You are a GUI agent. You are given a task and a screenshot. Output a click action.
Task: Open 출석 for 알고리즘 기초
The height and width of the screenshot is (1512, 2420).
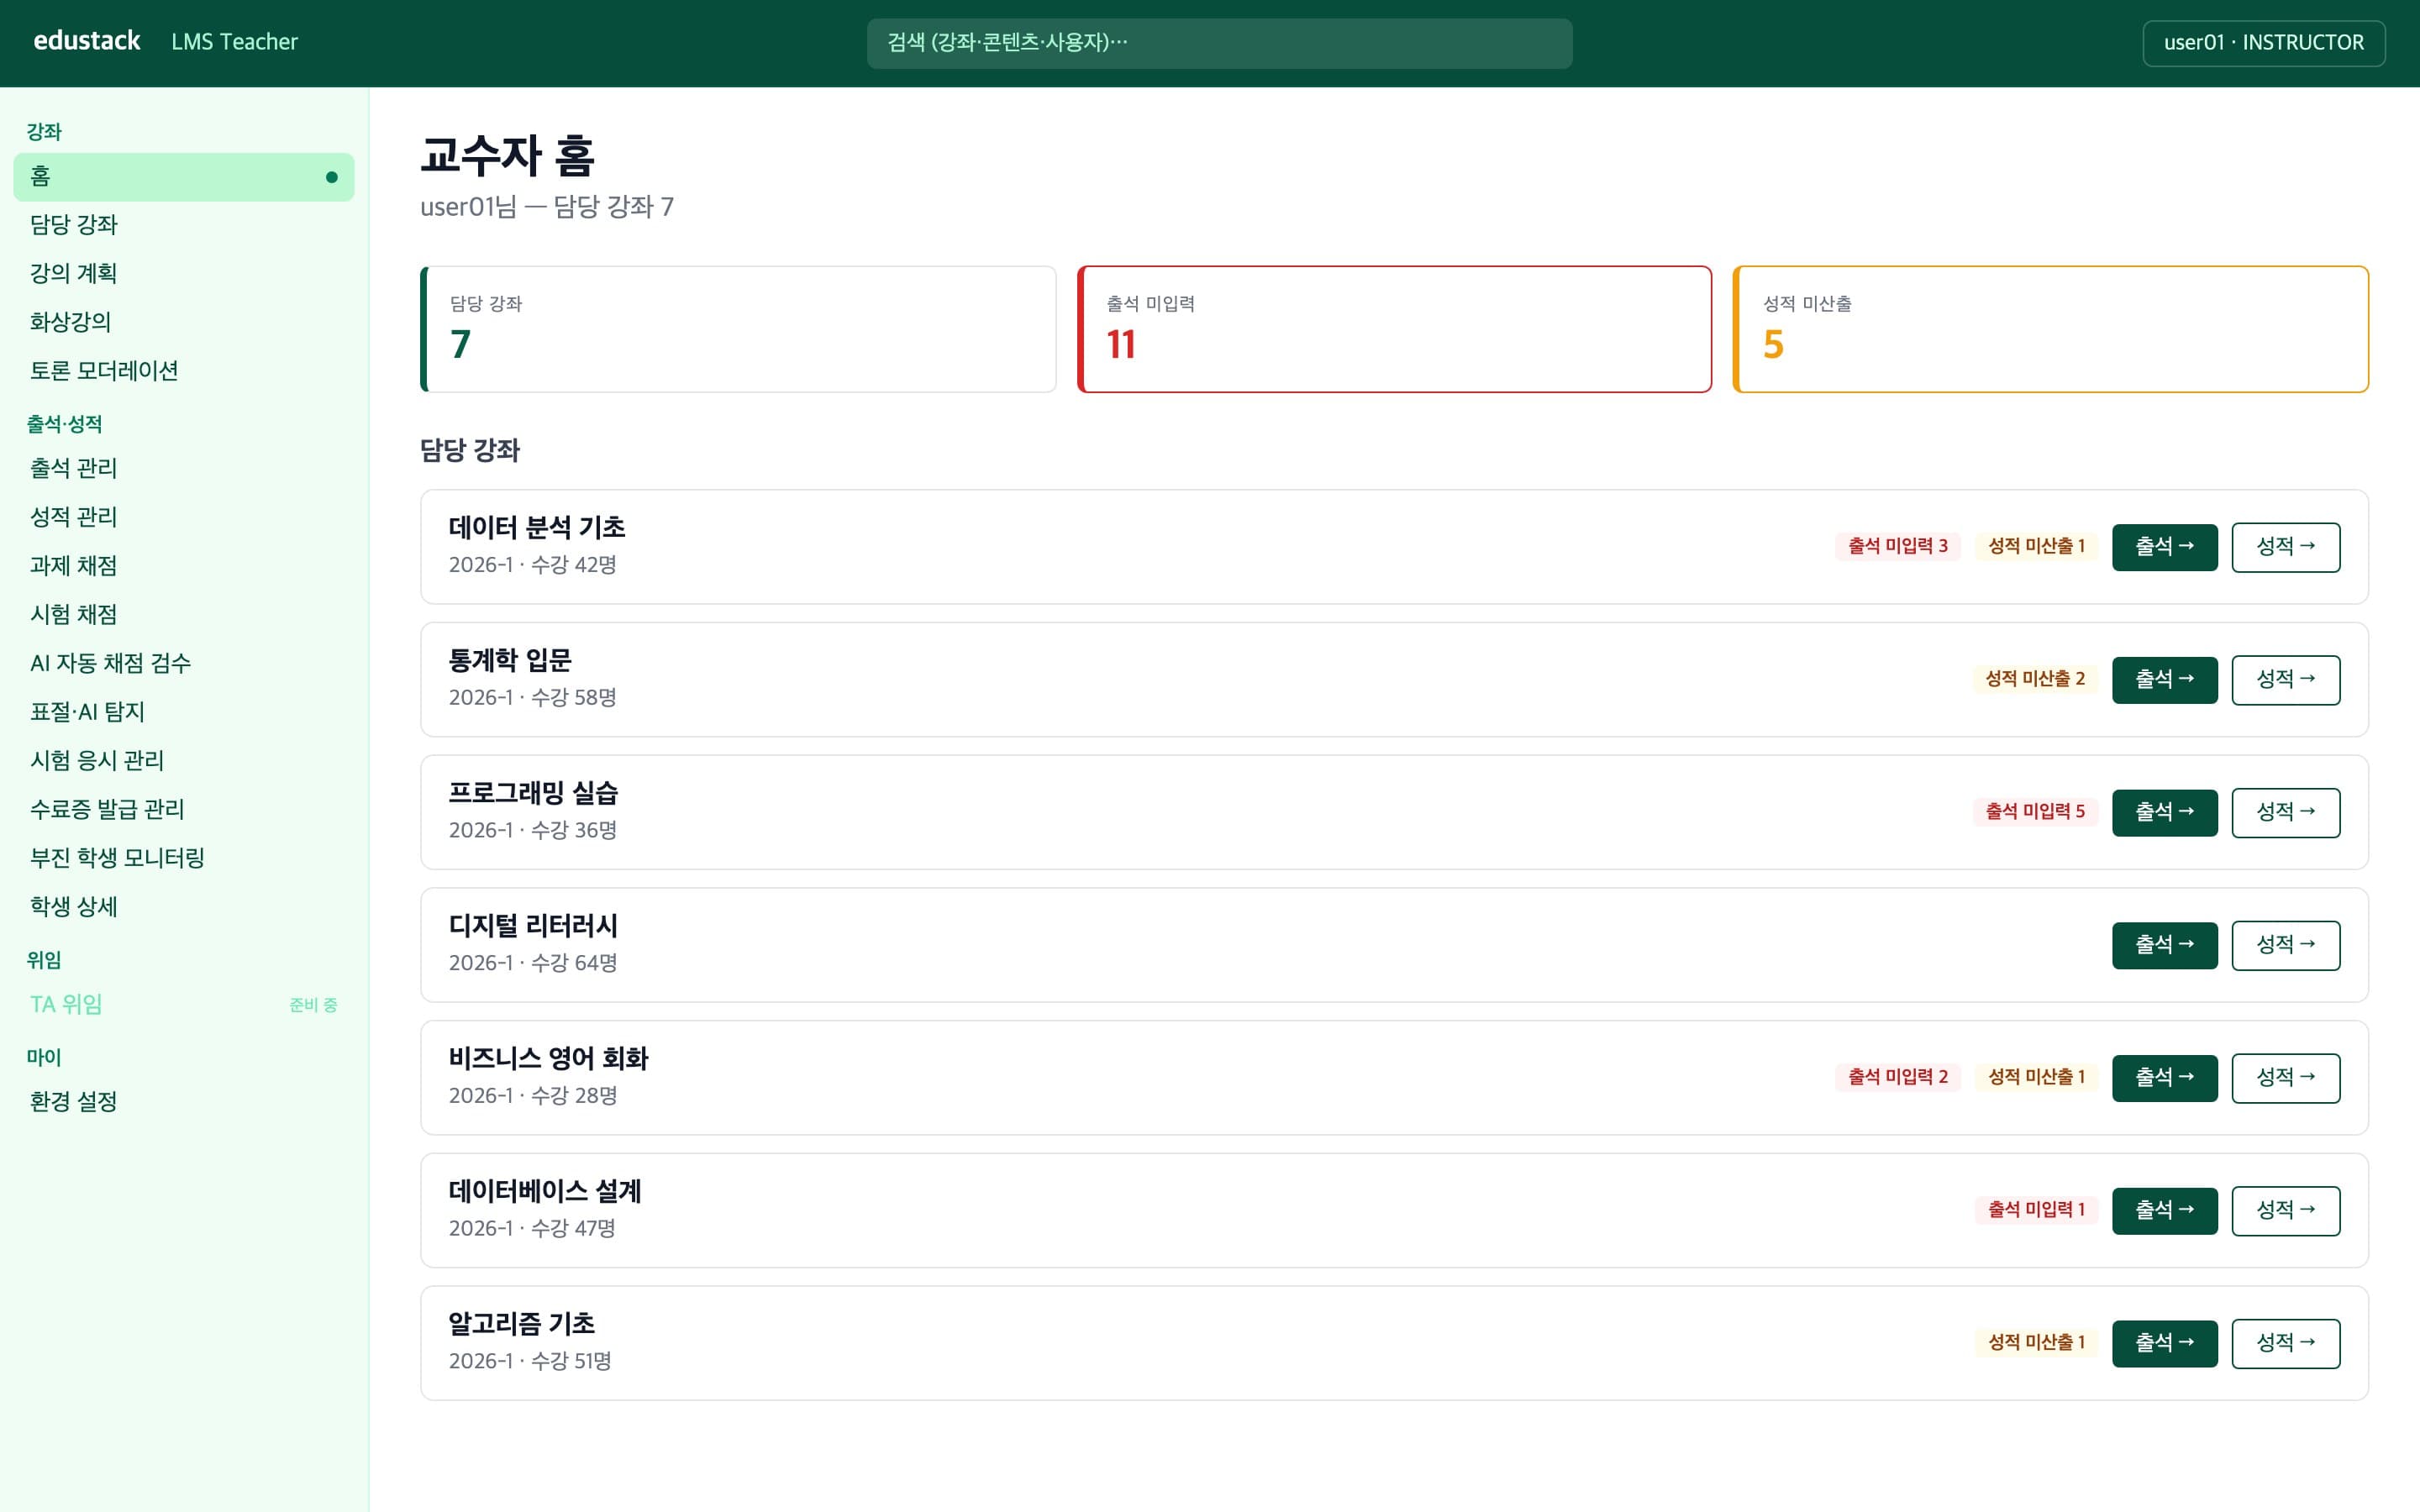pos(2164,1343)
